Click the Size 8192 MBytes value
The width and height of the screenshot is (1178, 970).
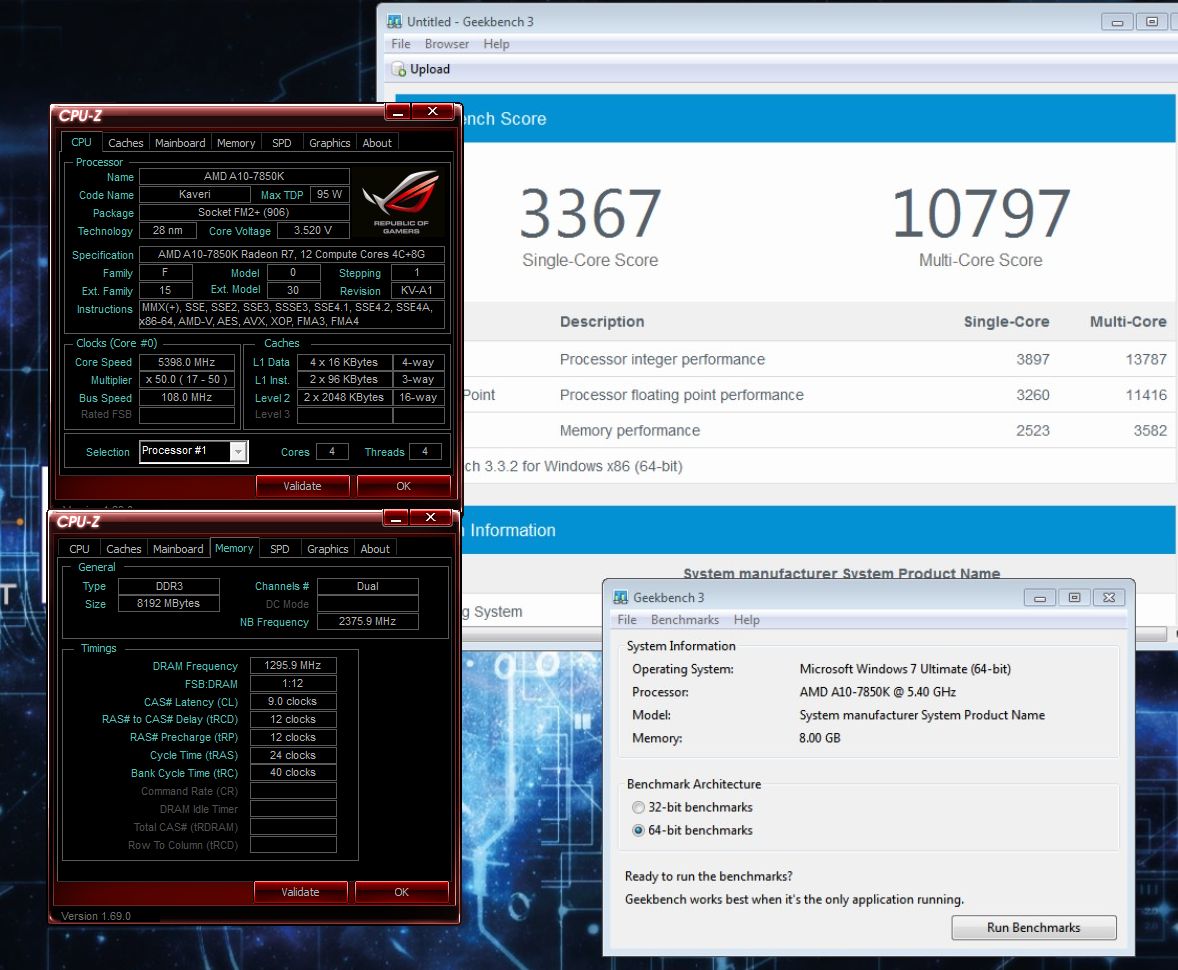tap(169, 603)
